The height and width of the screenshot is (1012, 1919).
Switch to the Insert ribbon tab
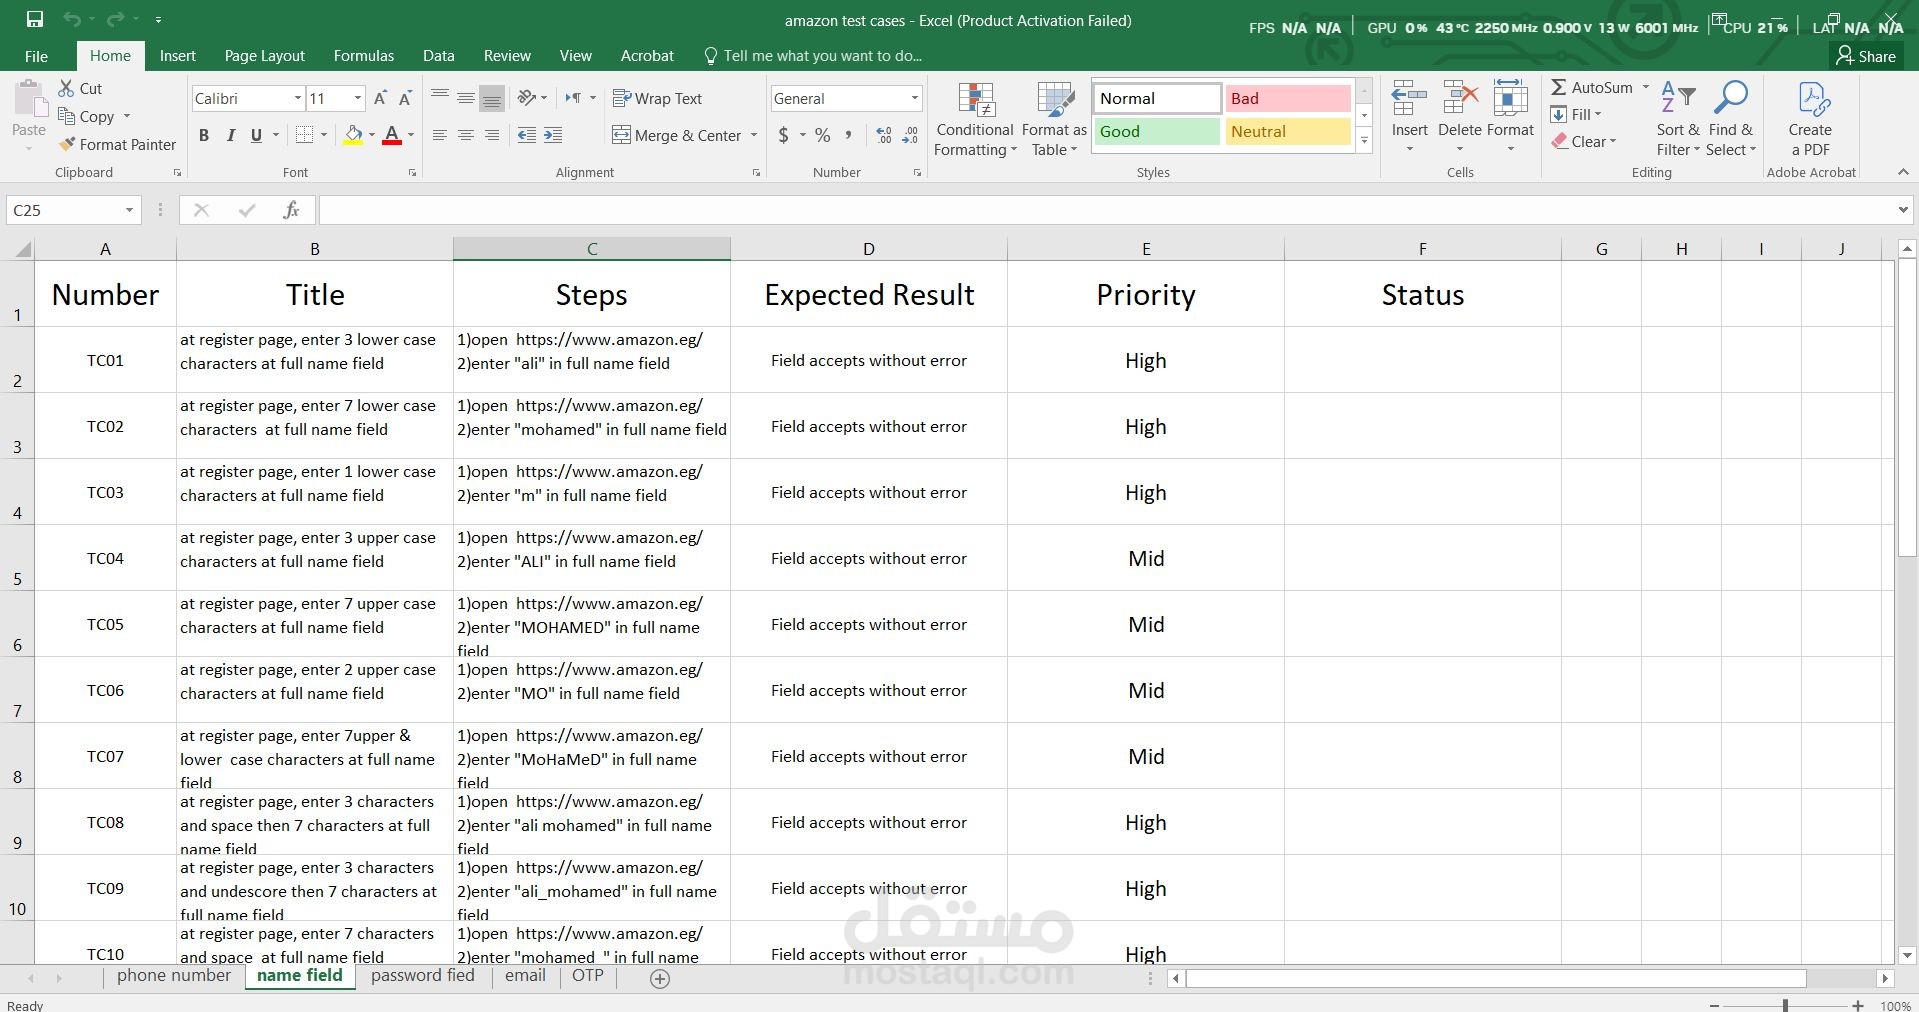pos(177,56)
